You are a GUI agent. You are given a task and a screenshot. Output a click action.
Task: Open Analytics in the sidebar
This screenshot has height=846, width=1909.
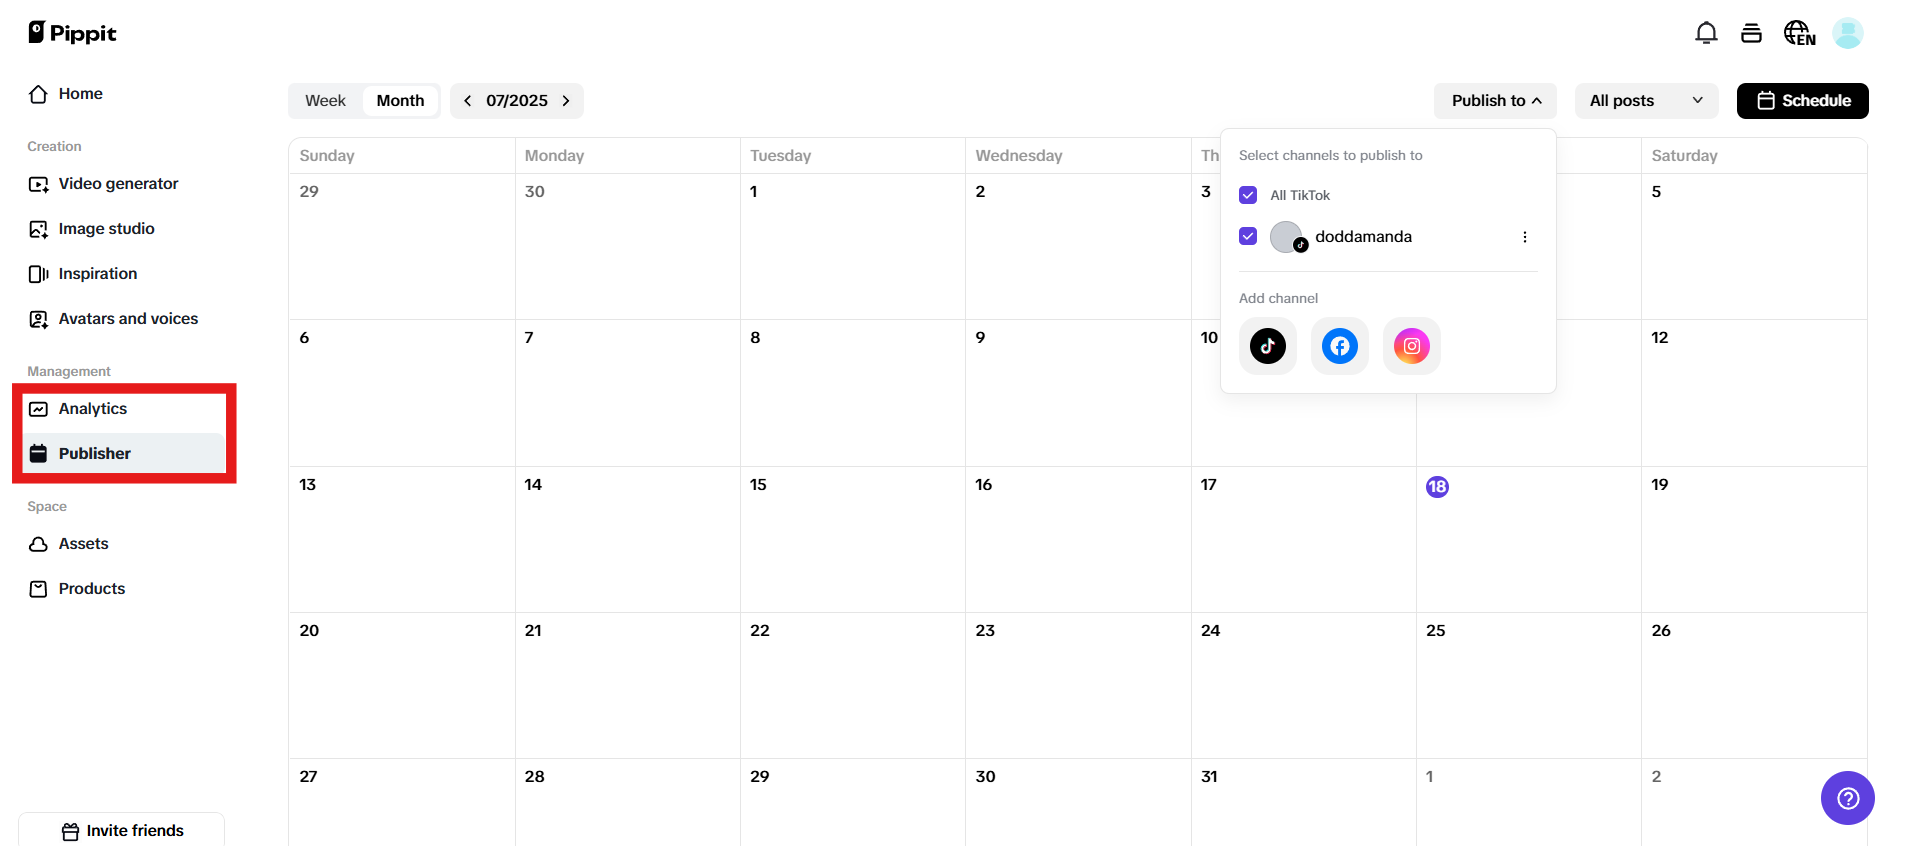(93, 409)
